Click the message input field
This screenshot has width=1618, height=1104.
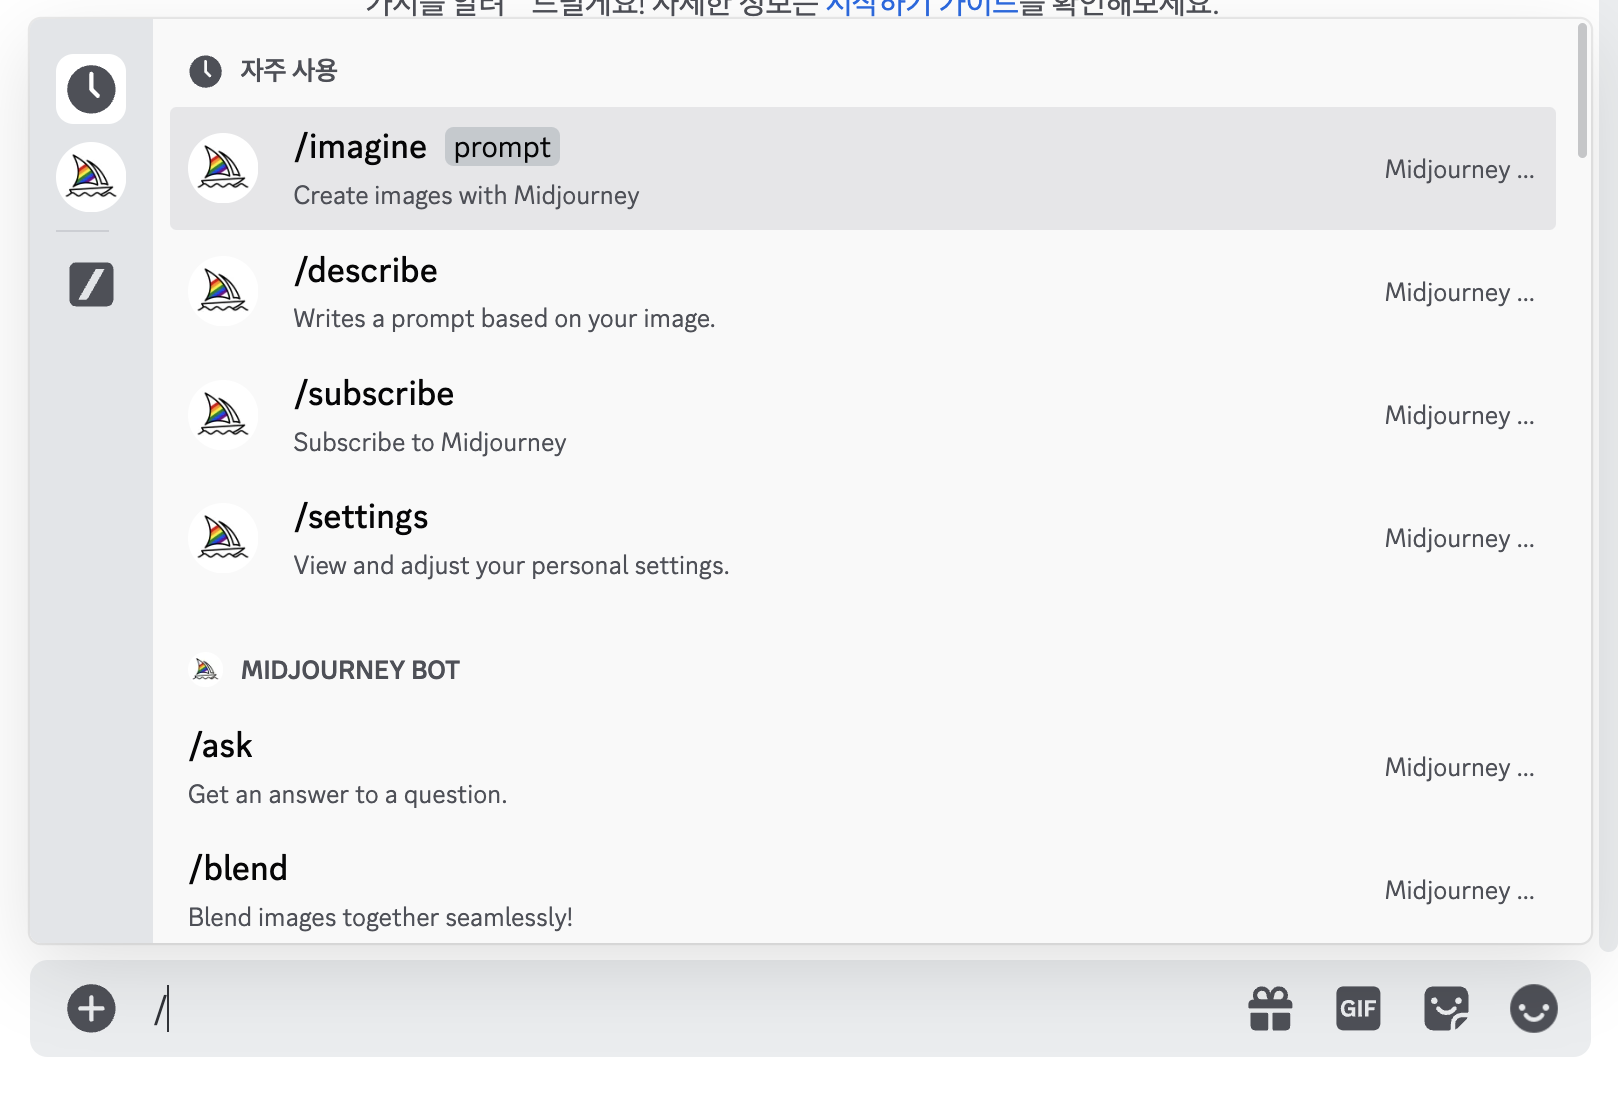pos(690,1008)
